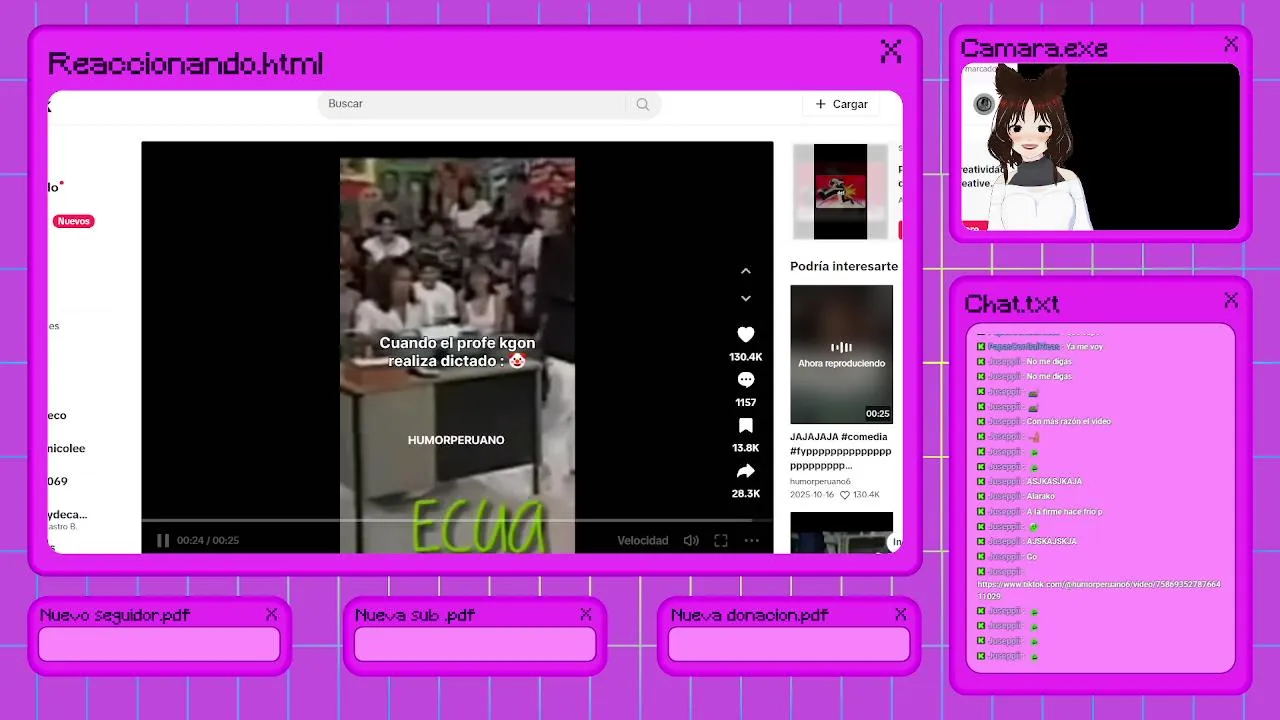This screenshot has height=720, width=1280.
Task: Open the top recommended video thumbnail
Action: [840, 191]
